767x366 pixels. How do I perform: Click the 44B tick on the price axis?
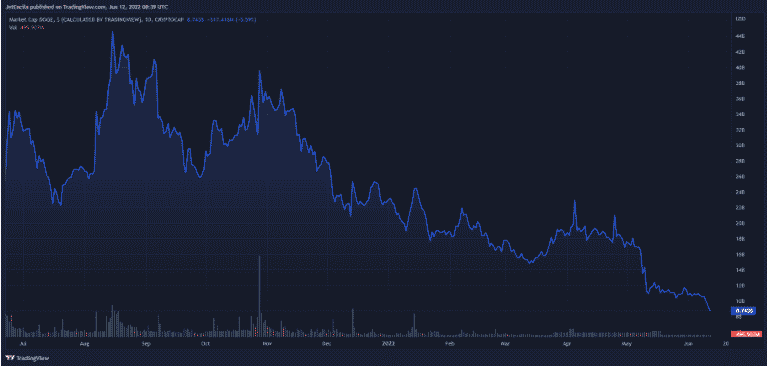tap(740, 36)
